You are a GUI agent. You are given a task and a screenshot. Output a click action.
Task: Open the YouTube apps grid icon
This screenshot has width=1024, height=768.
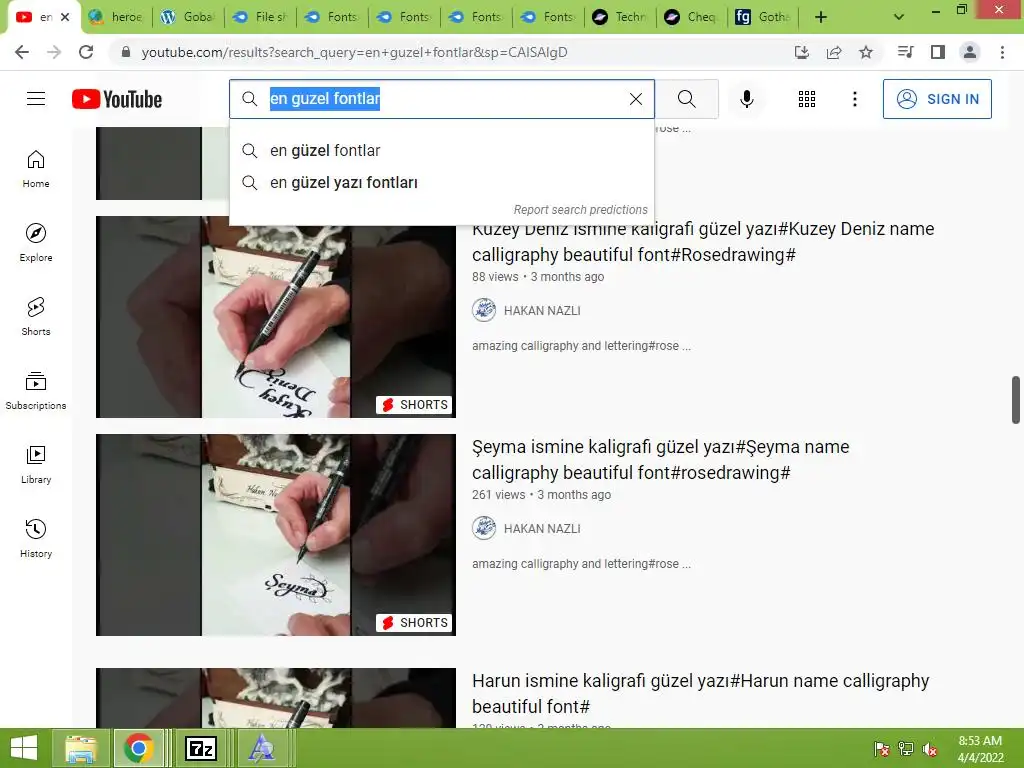[x=807, y=99]
